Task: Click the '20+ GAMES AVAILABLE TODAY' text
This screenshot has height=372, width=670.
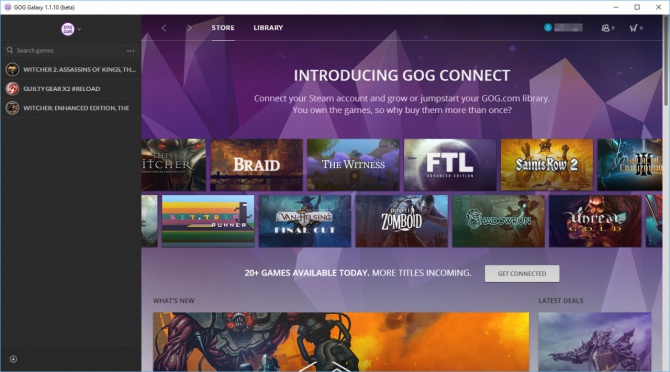Action: pyautogui.click(x=306, y=273)
